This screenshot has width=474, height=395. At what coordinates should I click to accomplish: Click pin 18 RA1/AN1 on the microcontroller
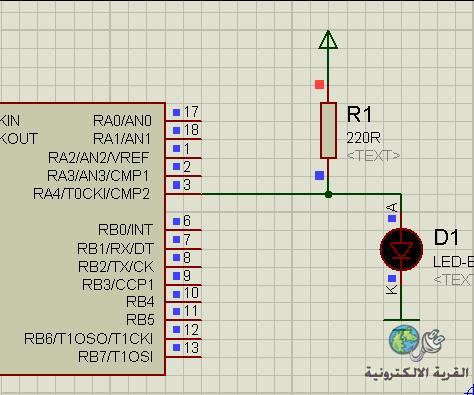pyautogui.click(x=183, y=139)
